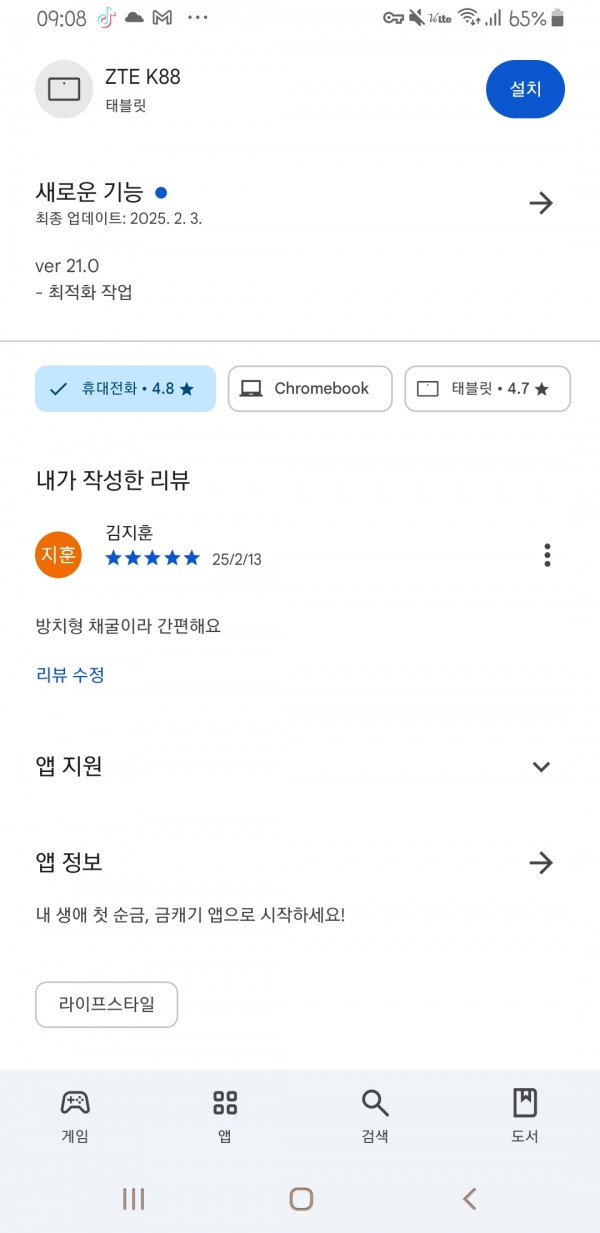Screen dimensions: 600x1233
Task: Open the Android recent apps button
Action: [133, 1199]
